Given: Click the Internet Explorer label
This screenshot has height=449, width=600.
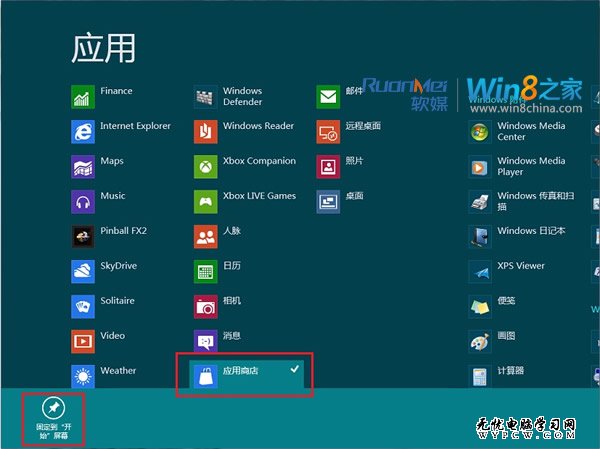Looking at the screenshot, I should (135, 126).
